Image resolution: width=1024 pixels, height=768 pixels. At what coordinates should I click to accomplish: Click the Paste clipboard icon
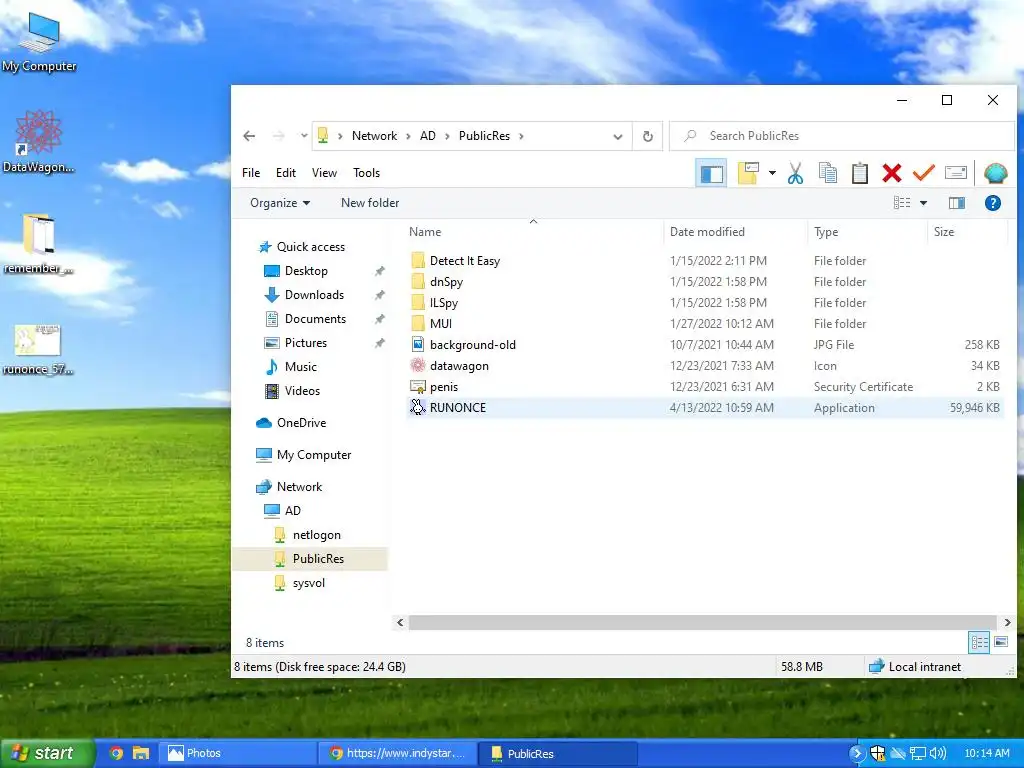[x=859, y=173]
